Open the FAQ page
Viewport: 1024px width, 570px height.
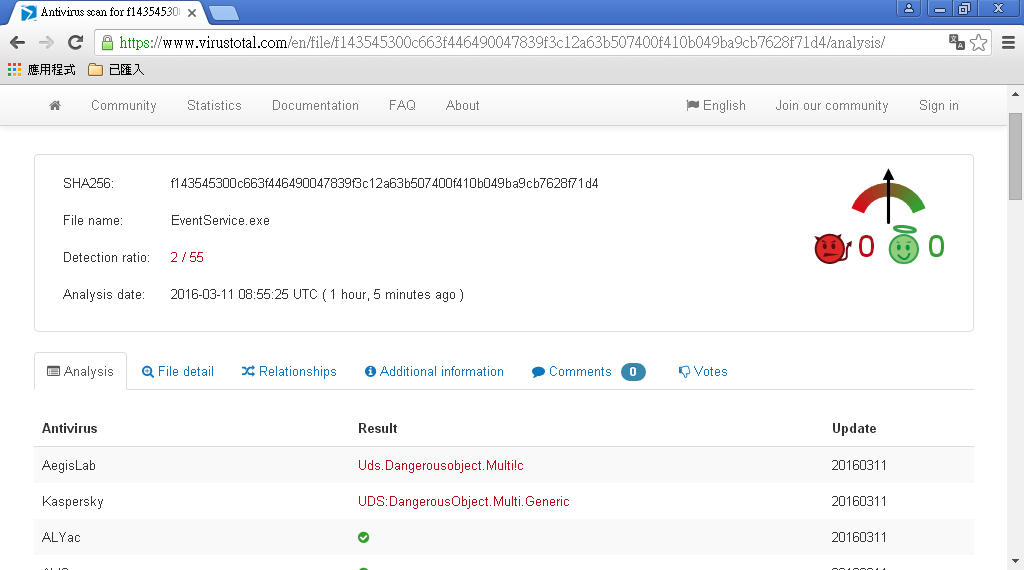pos(402,105)
